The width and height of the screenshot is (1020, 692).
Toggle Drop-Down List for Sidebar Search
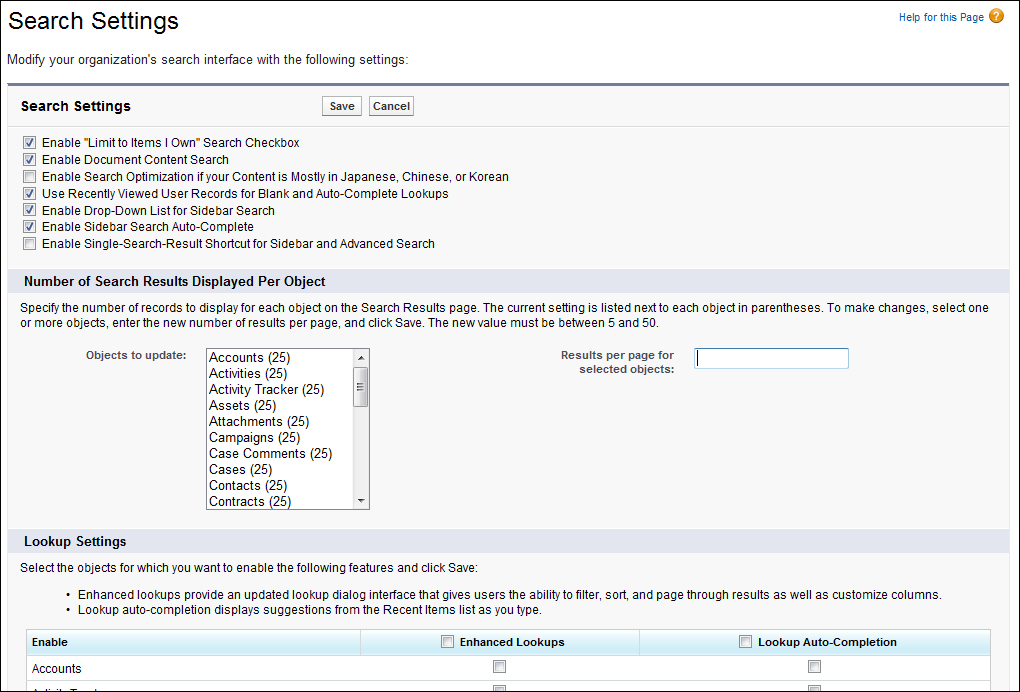(x=30, y=211)
